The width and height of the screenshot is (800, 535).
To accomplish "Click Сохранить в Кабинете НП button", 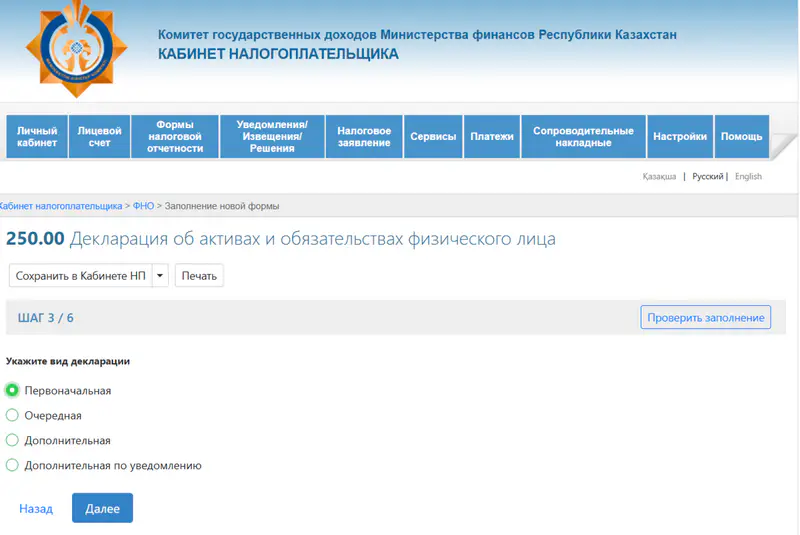I will click(80, 276).
